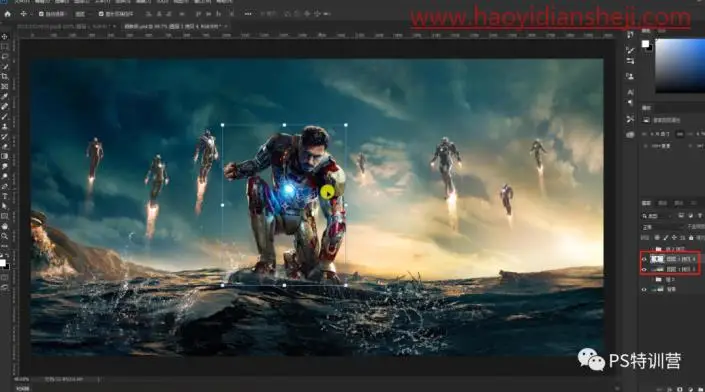
Task: Open the status bar document info arrow
Action: point(99,379)
